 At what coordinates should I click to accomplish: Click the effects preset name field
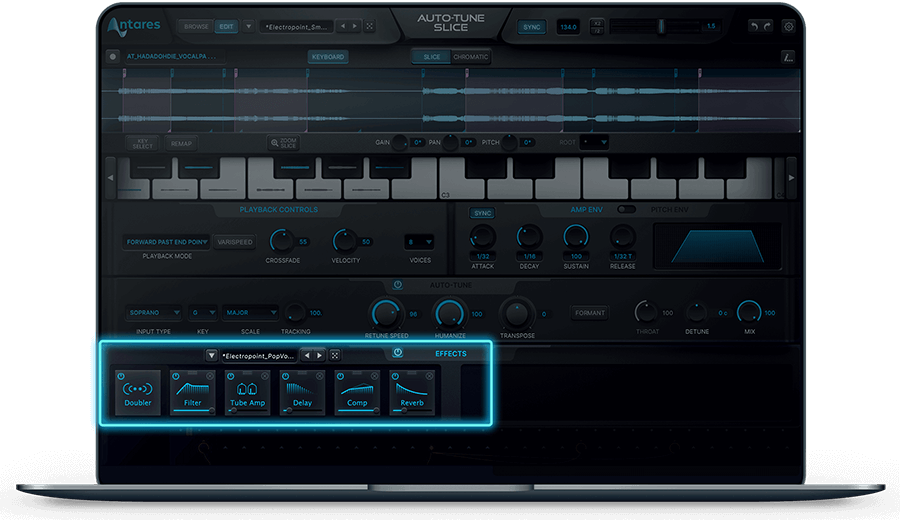[259, 356]
